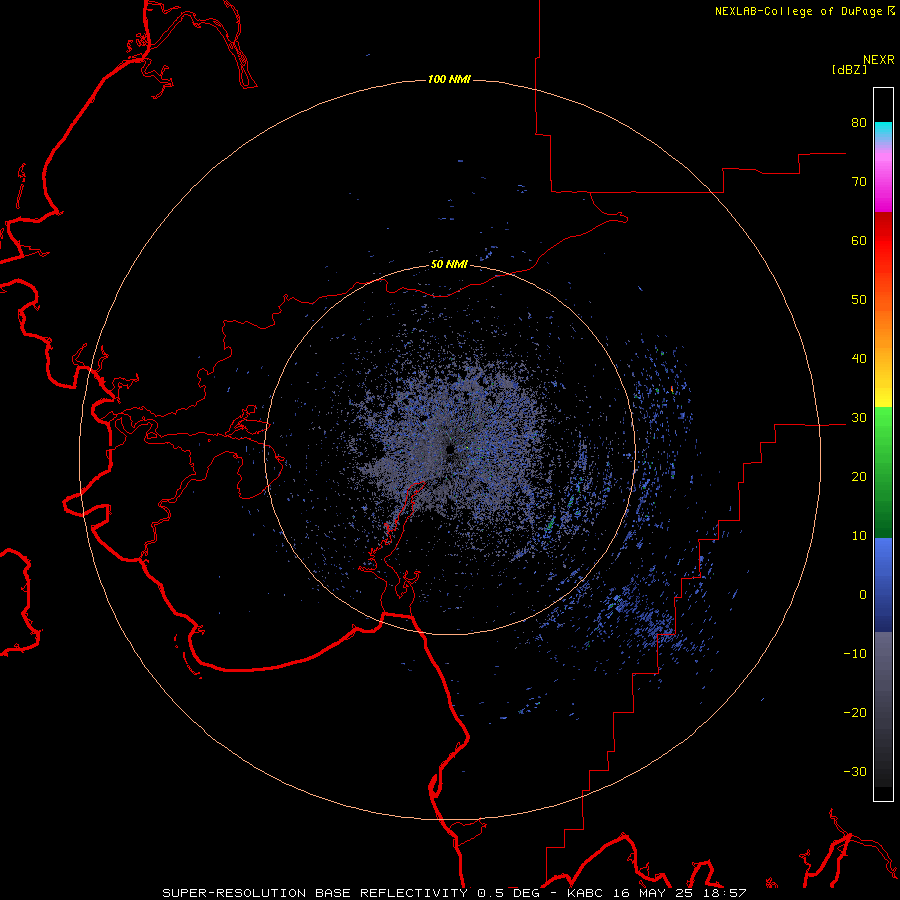Click the KABC radar site at ring center

point(449,449)
